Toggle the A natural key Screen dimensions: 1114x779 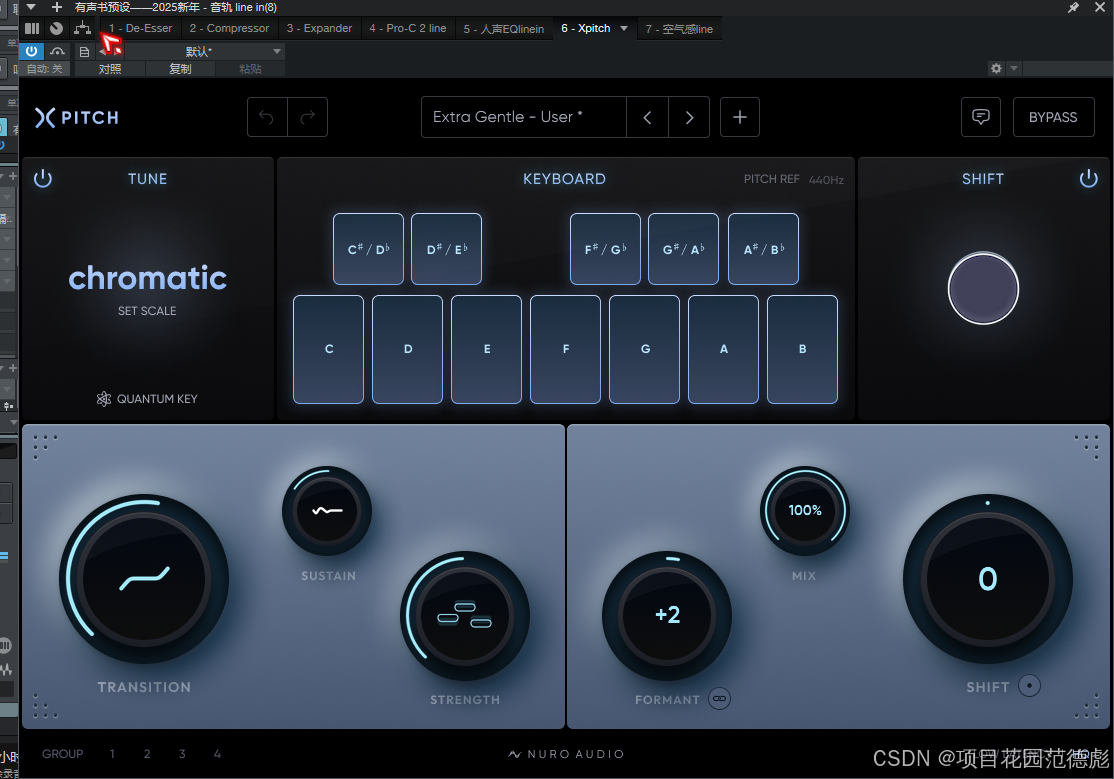click(x=723, y=349)
